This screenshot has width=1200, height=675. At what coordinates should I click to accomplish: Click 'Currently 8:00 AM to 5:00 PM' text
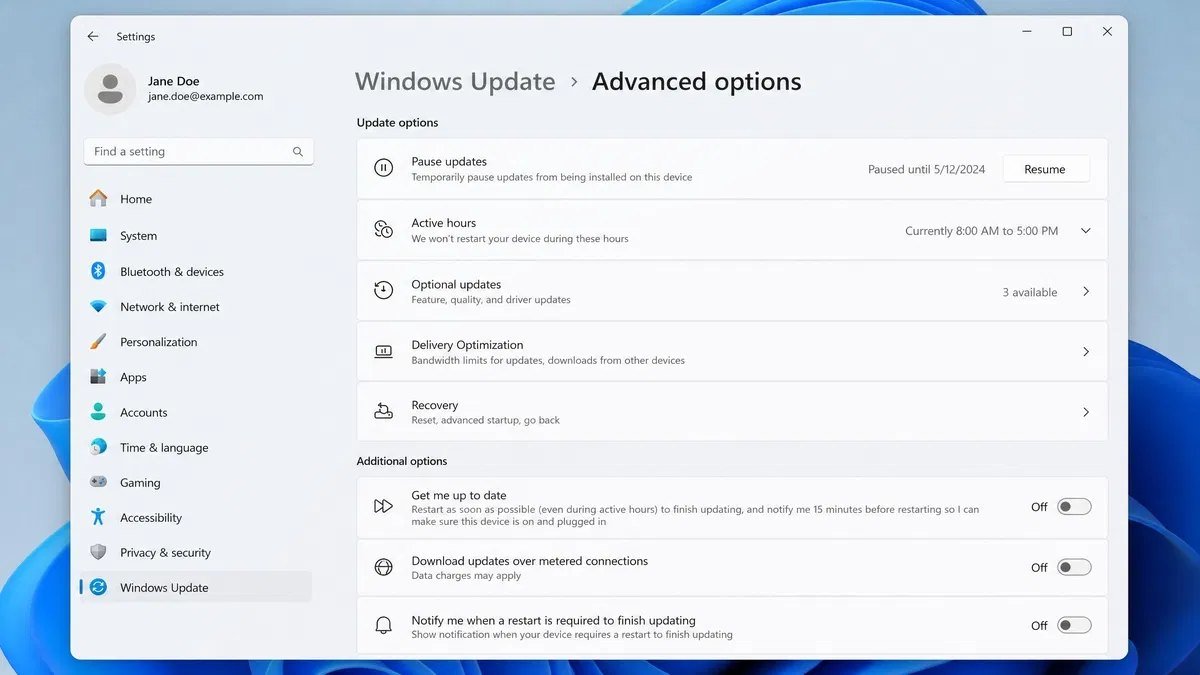pos(981,231)
